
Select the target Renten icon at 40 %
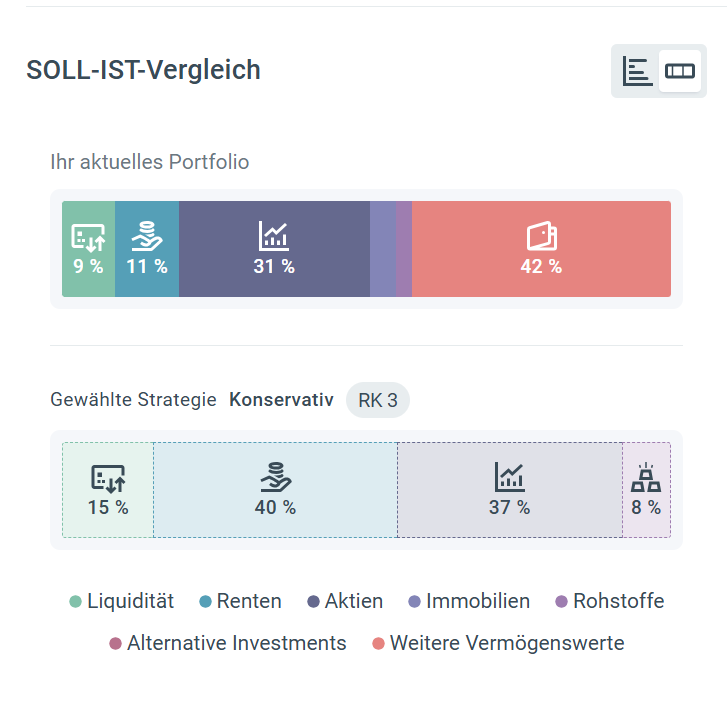(x=276, y=477)
